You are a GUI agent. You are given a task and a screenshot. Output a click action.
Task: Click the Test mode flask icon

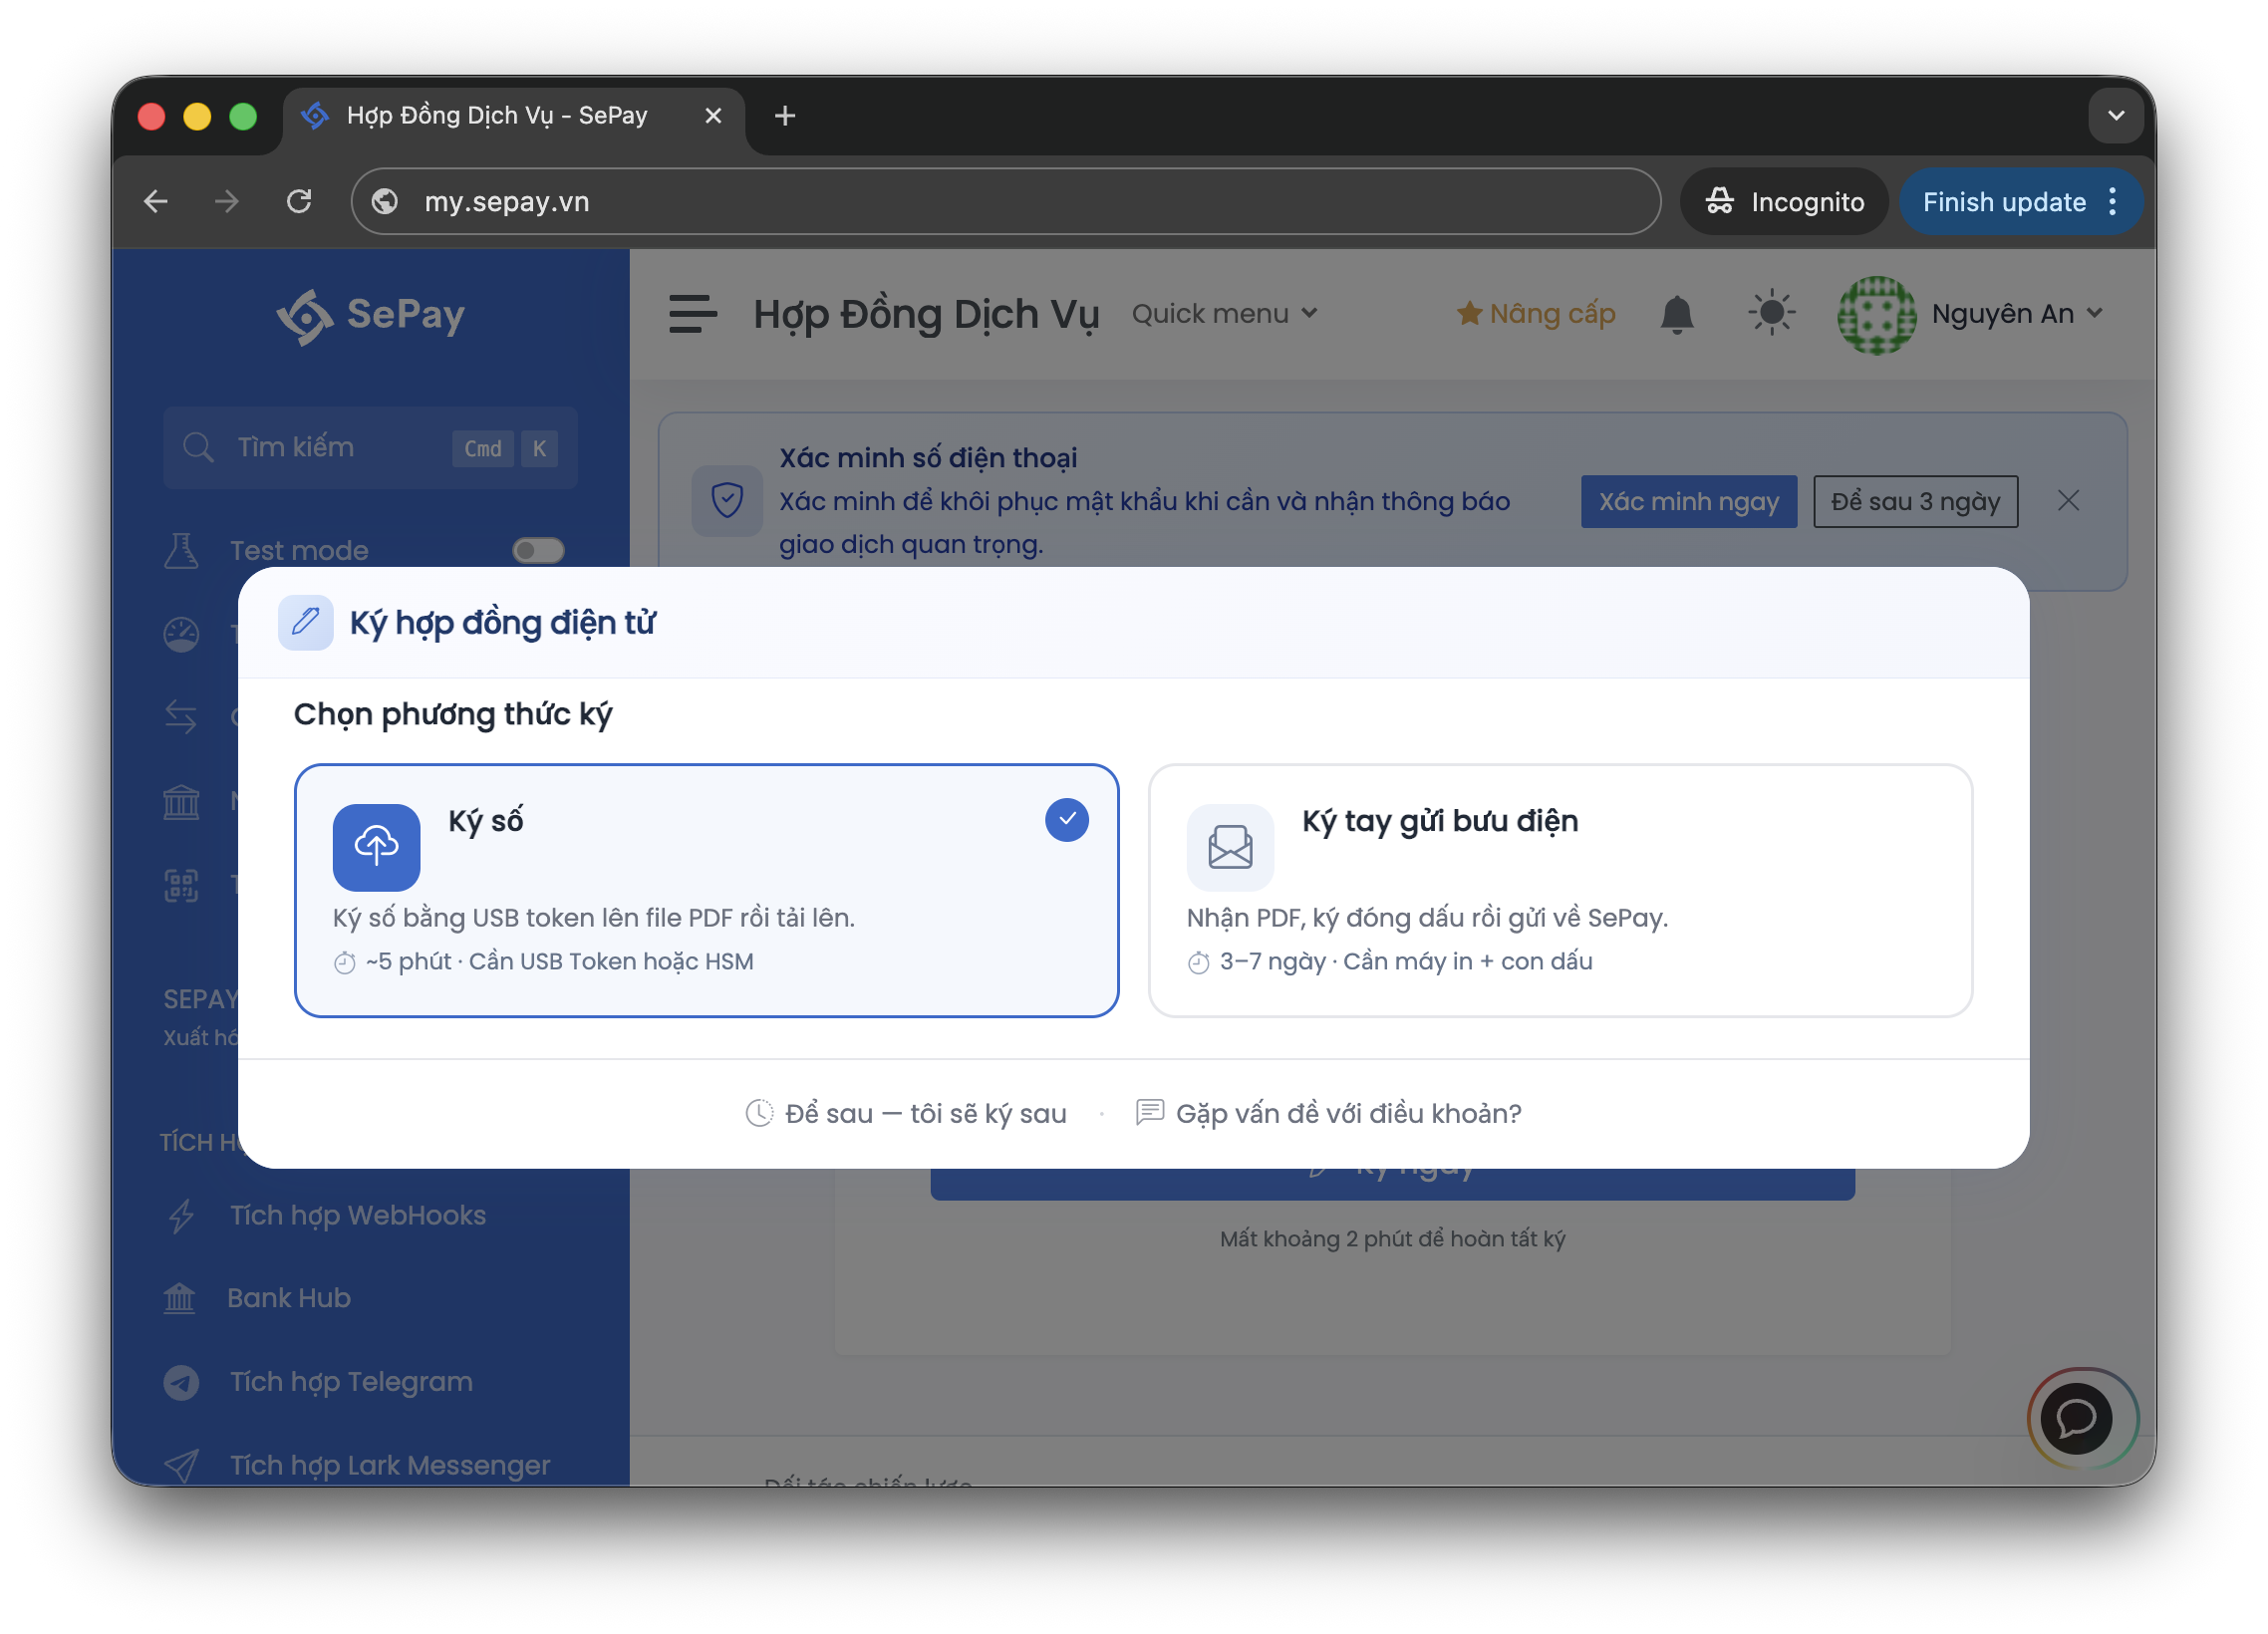tap(181, 551)
